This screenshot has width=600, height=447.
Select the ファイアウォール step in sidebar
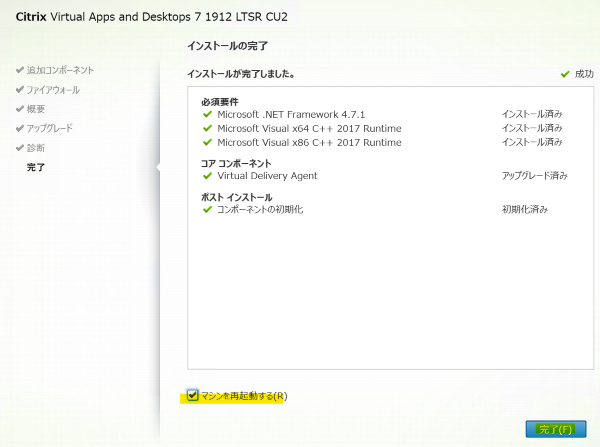point(53,90)
